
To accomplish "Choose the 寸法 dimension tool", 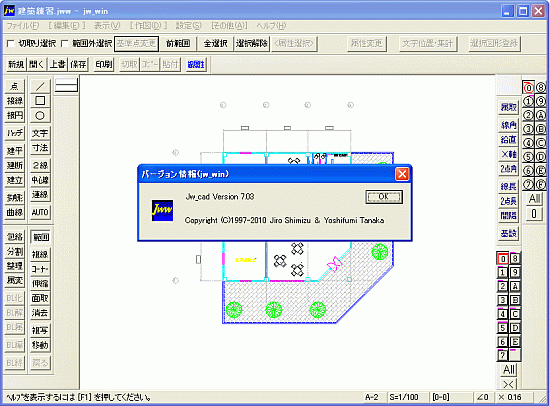I will (x=40, y=148).
